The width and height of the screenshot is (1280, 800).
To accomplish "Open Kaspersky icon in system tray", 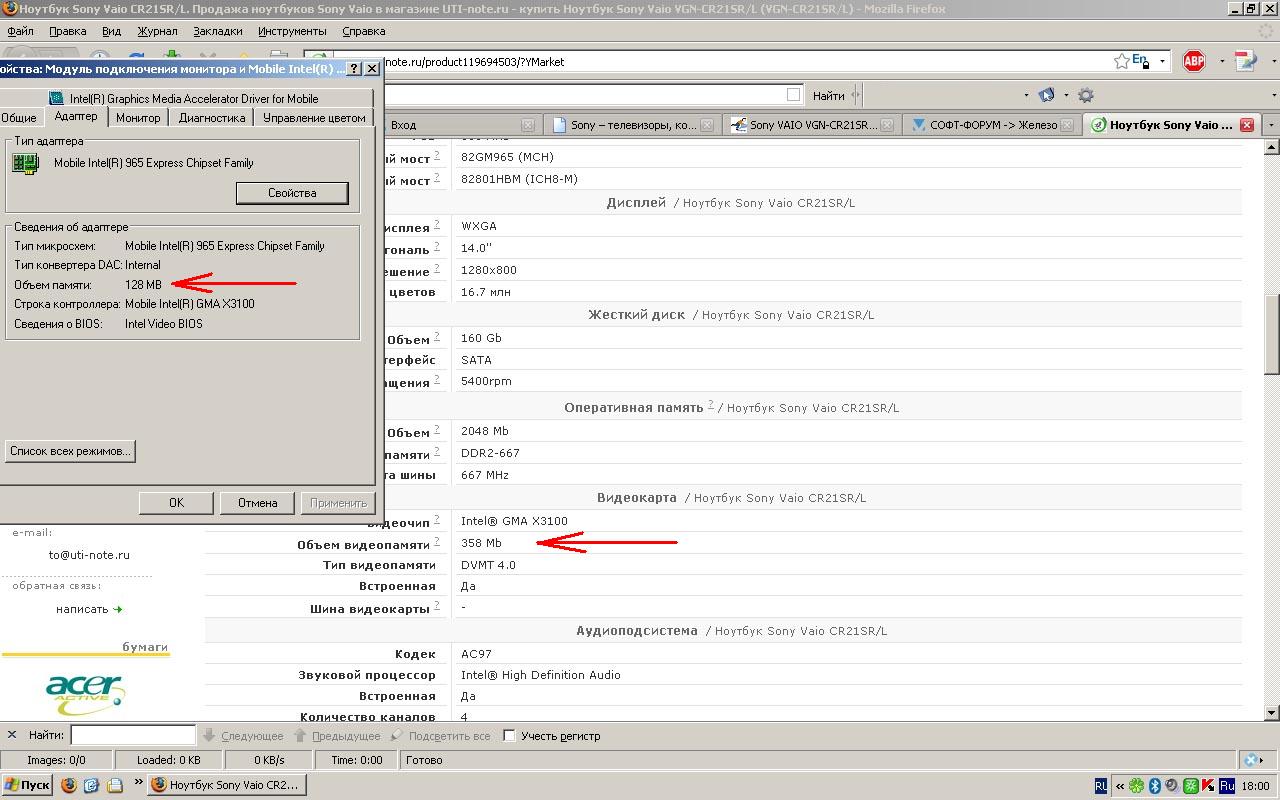I will pyautogui.click(x=1208, y=785).
